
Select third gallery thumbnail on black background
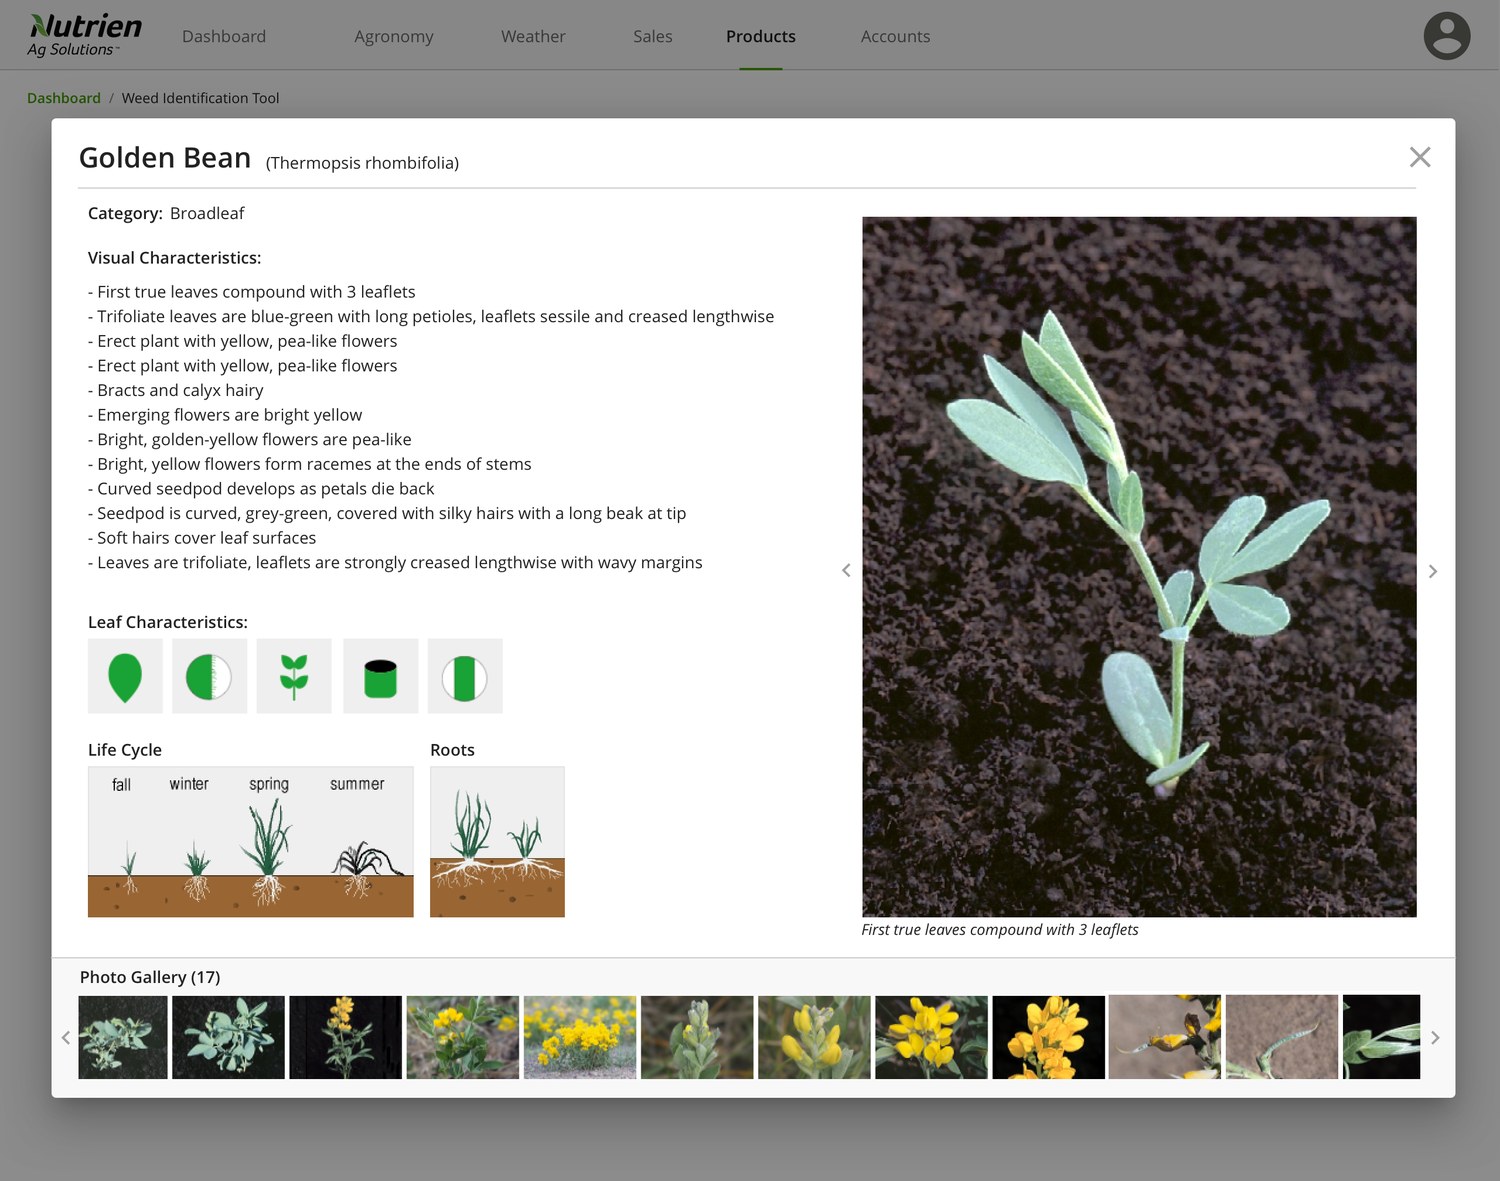pos(345,1037)
